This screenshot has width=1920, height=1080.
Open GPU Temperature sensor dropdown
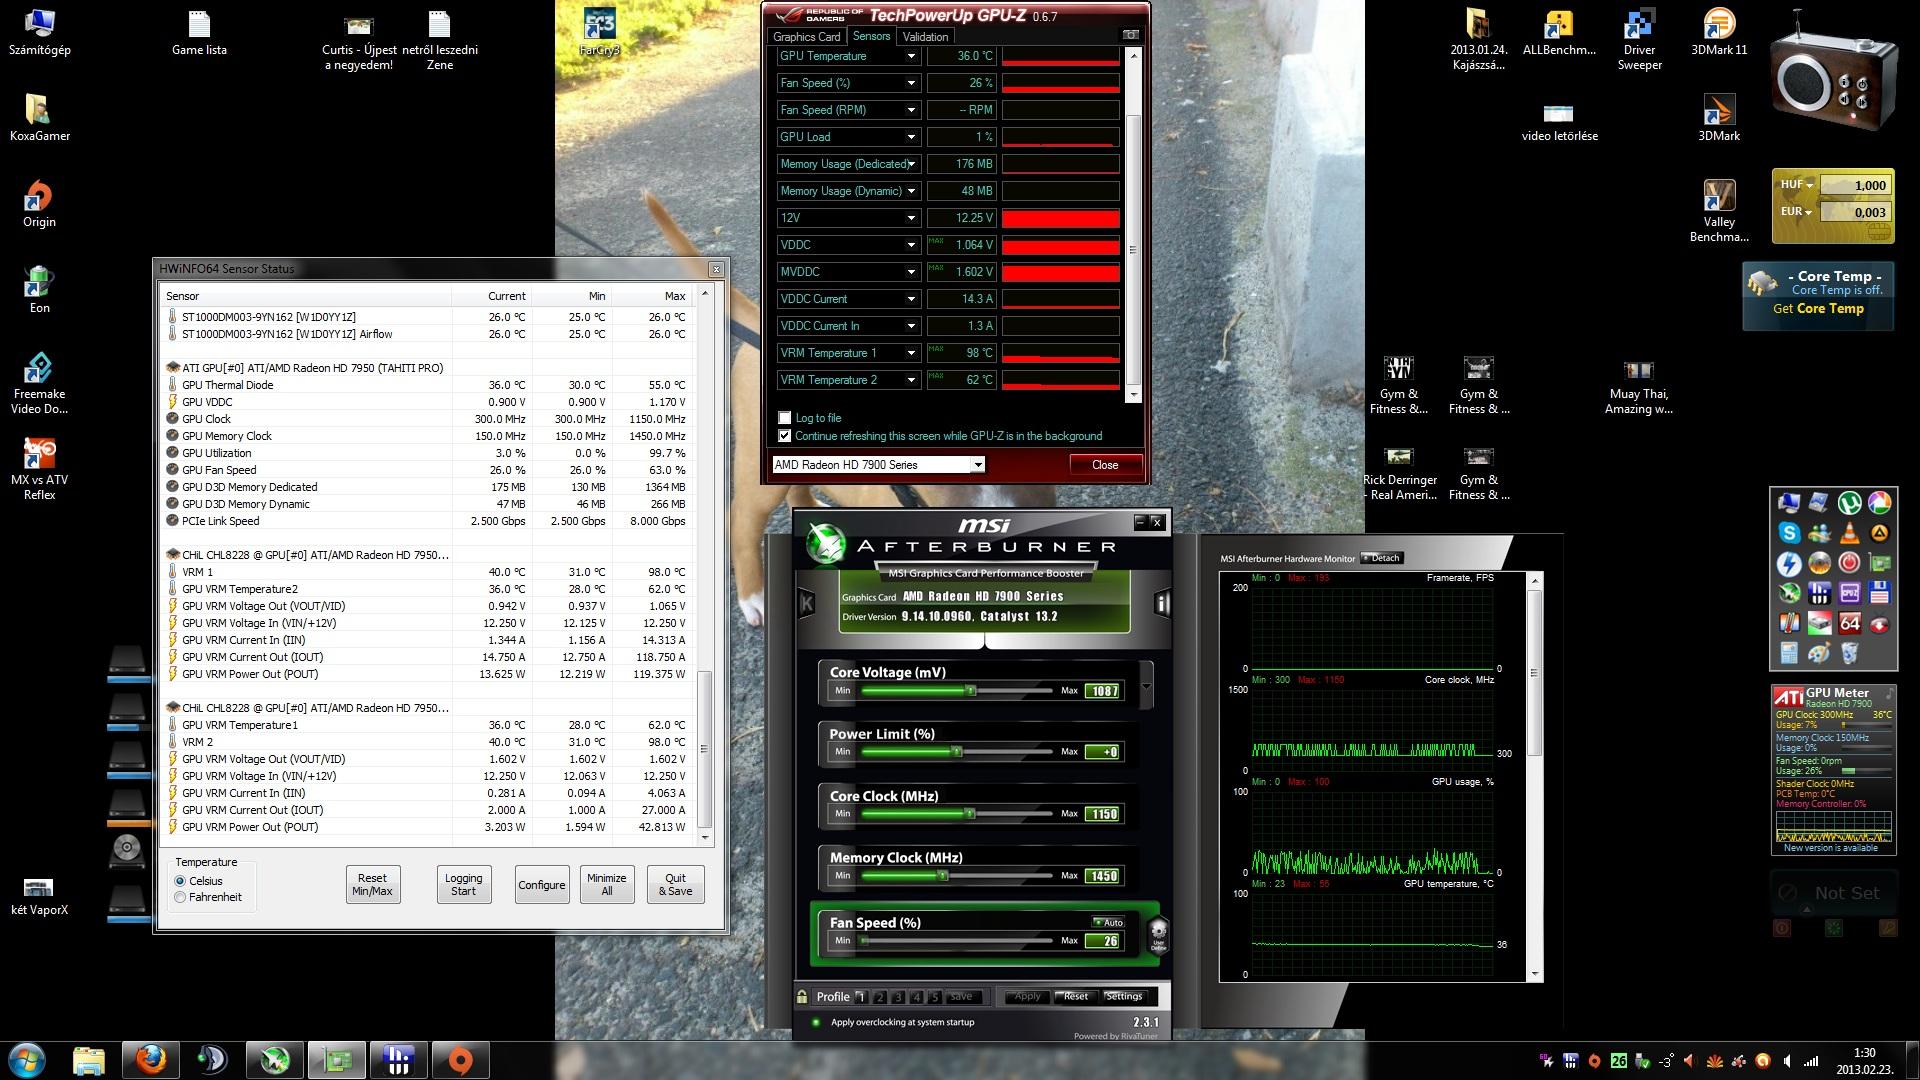tap(911, 56)
